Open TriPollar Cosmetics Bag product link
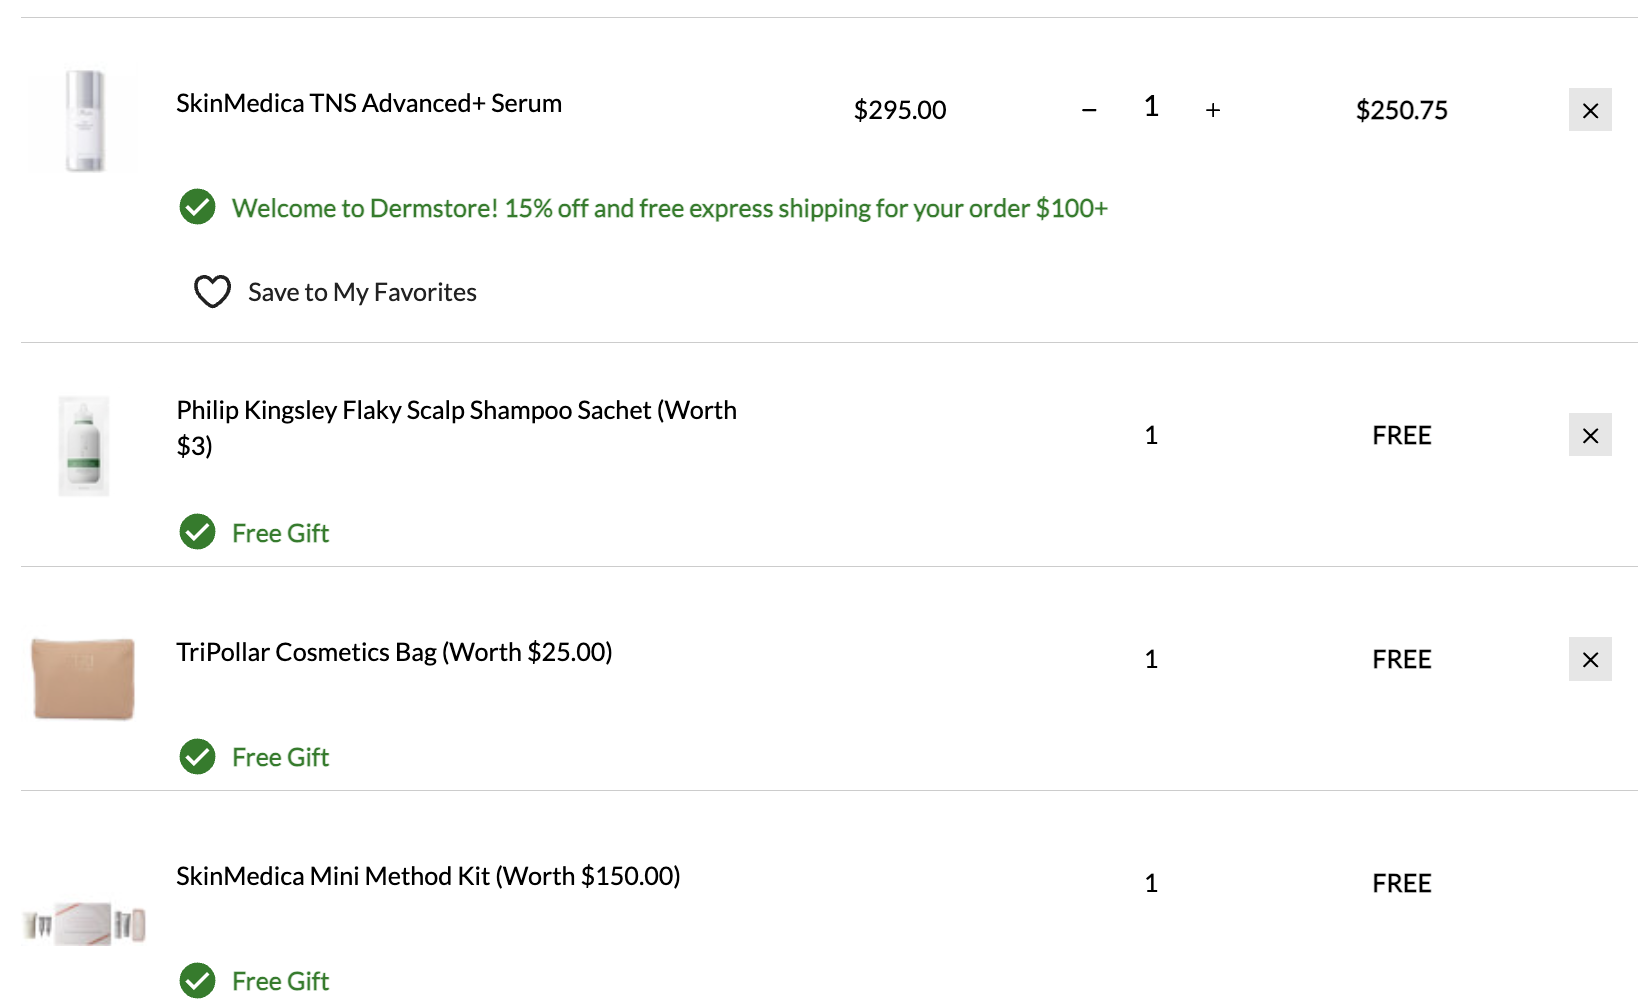The height and width of the screenshot is (1004, 1638). pyautogui.click(x=394, y=652)
